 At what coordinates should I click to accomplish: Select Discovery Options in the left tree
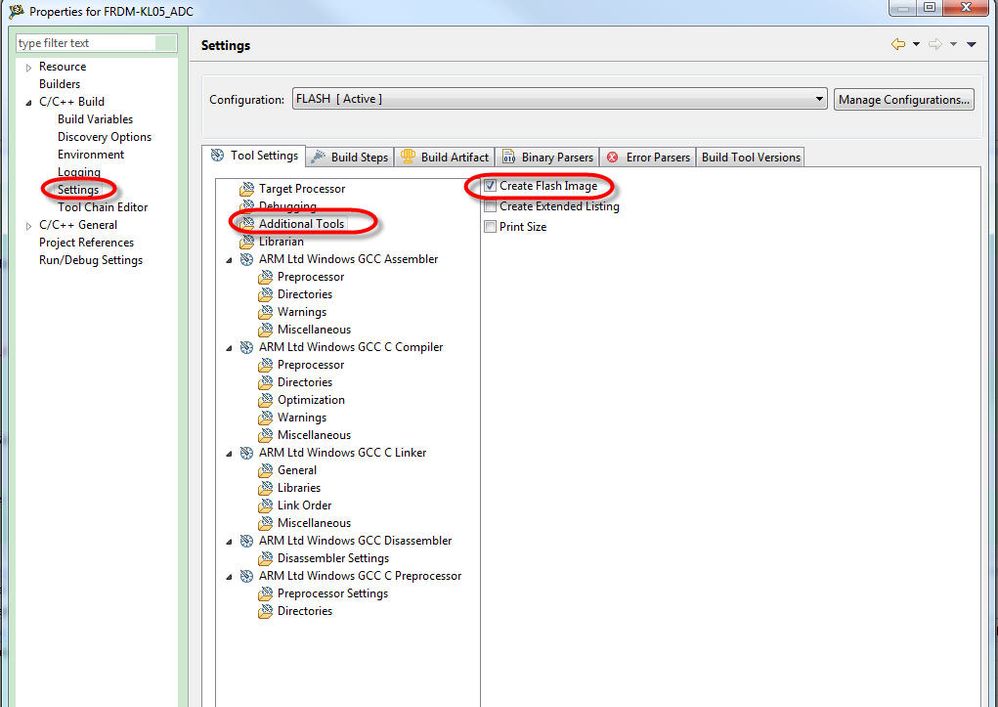point(104,137)
